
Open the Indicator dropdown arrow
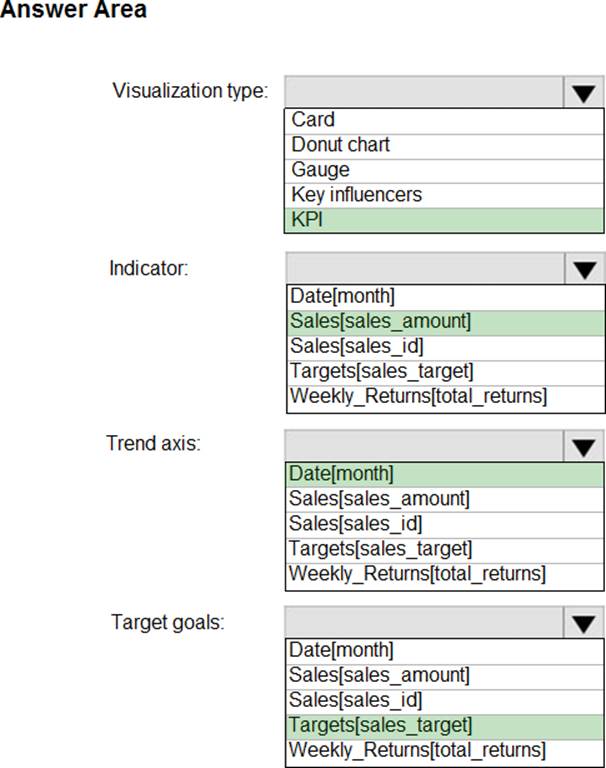click(583, 270)
